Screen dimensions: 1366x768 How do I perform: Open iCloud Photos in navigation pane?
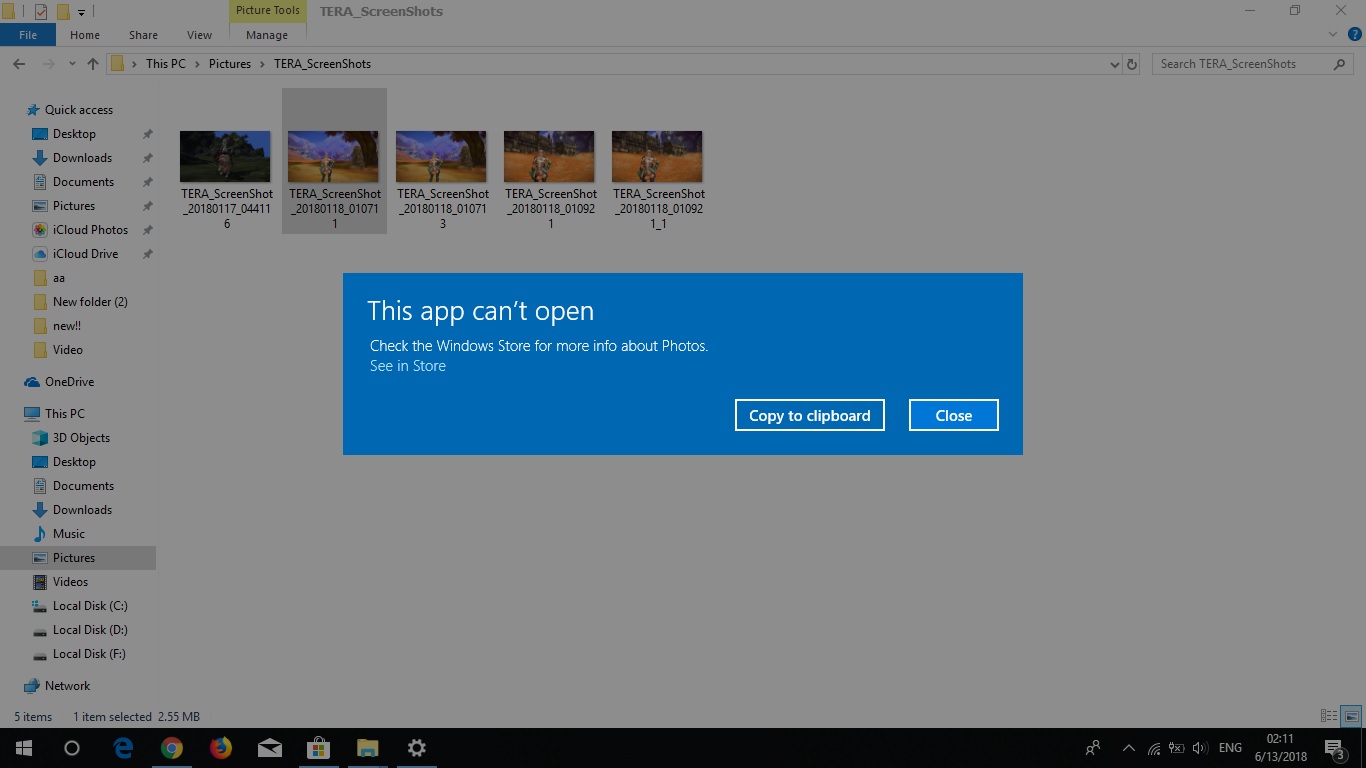click(x=90, y=230)
